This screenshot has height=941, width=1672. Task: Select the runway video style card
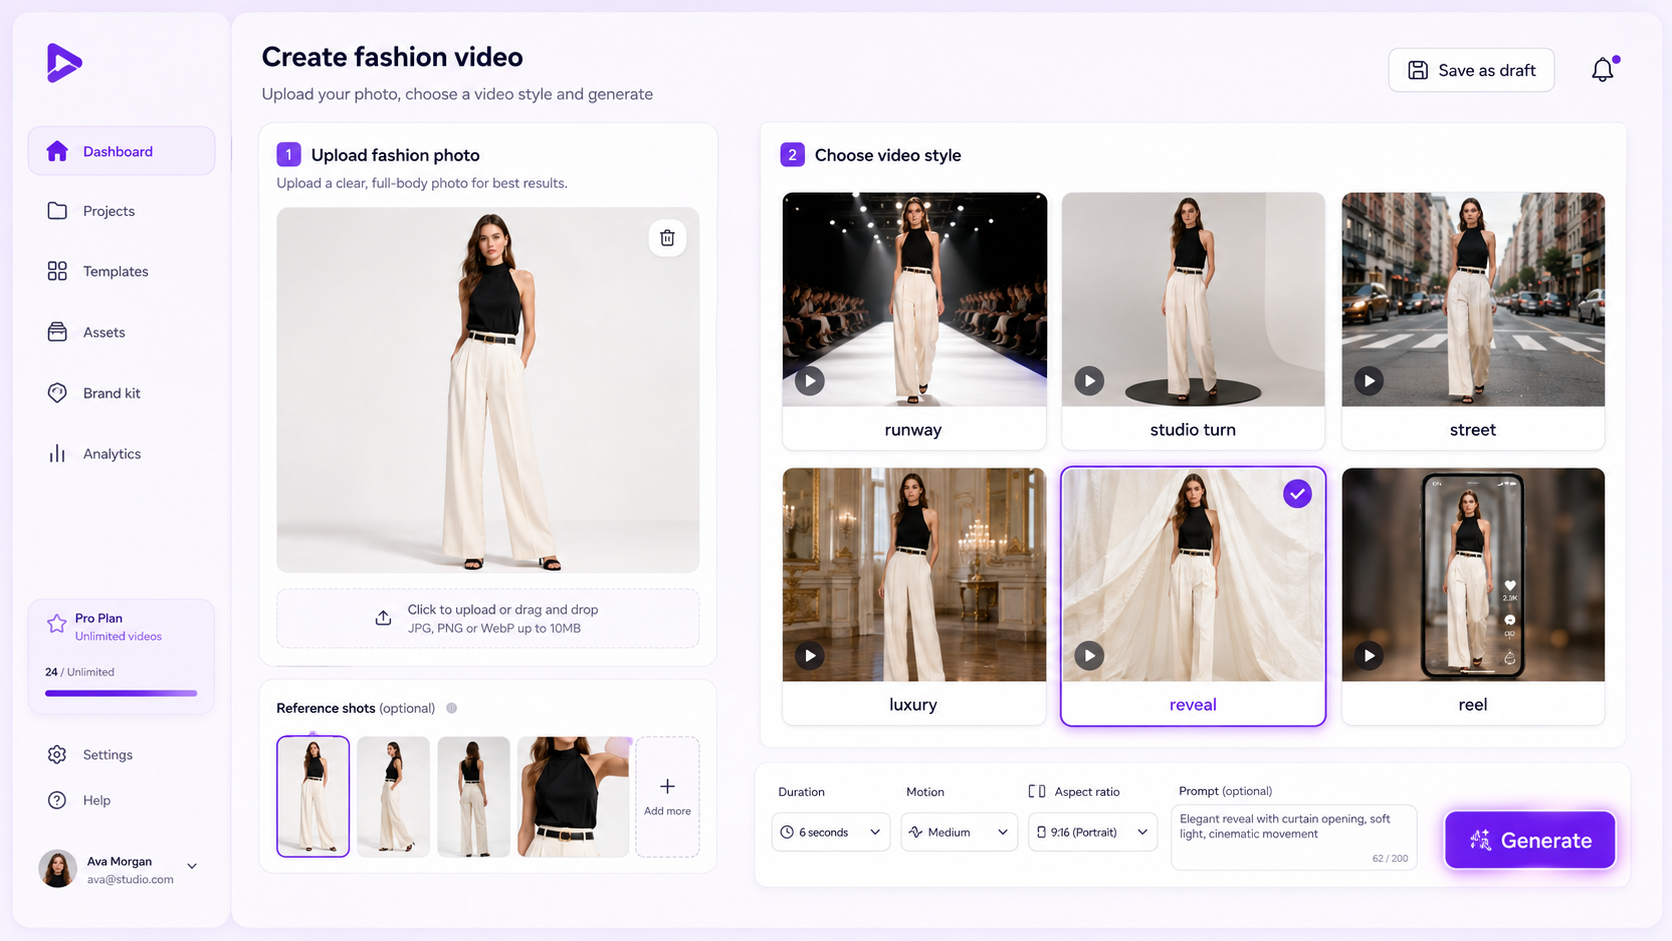[914, 321]
